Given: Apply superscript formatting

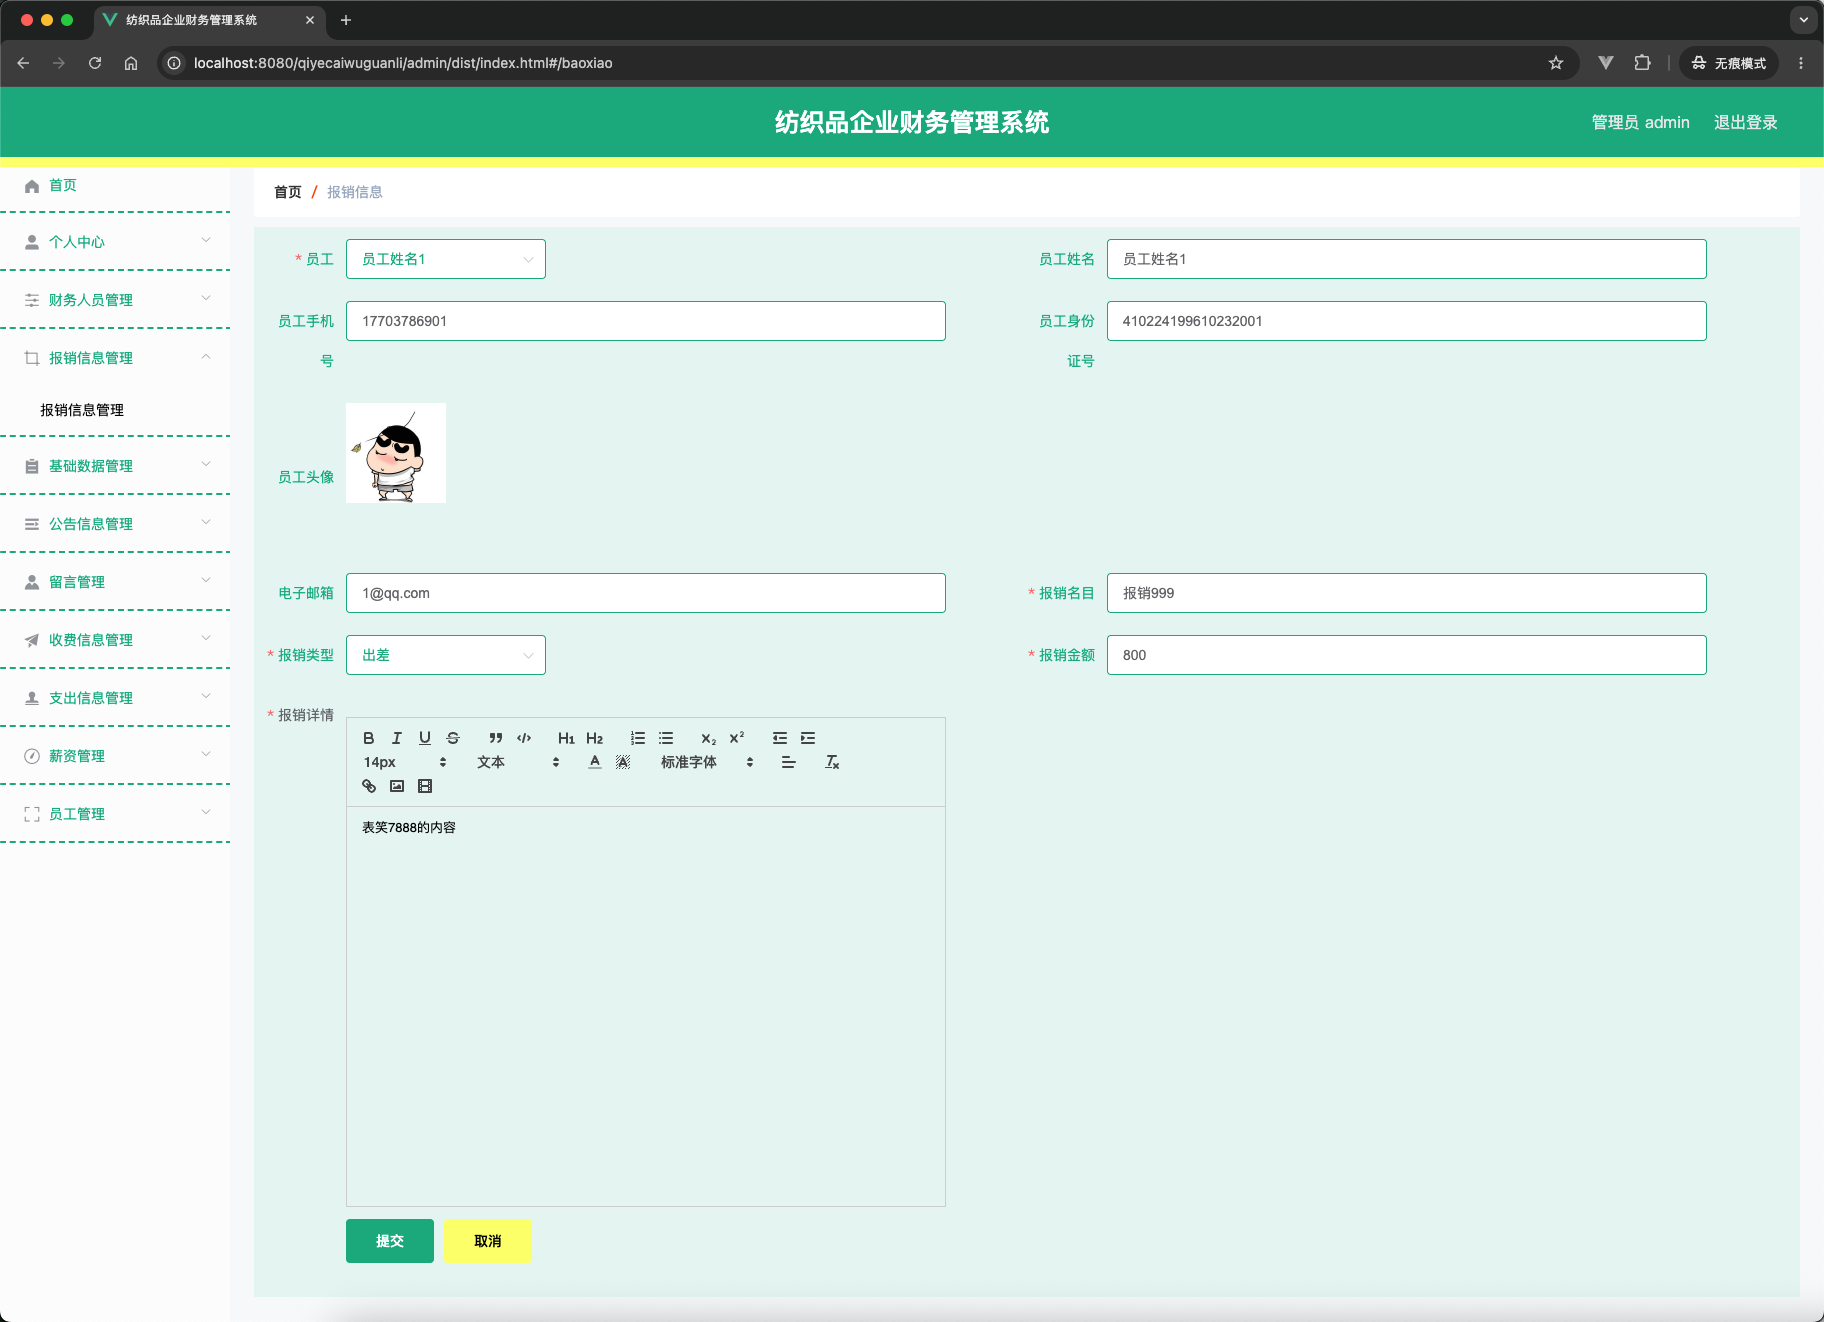Looking at the screenshot, I should pos(736,738).
